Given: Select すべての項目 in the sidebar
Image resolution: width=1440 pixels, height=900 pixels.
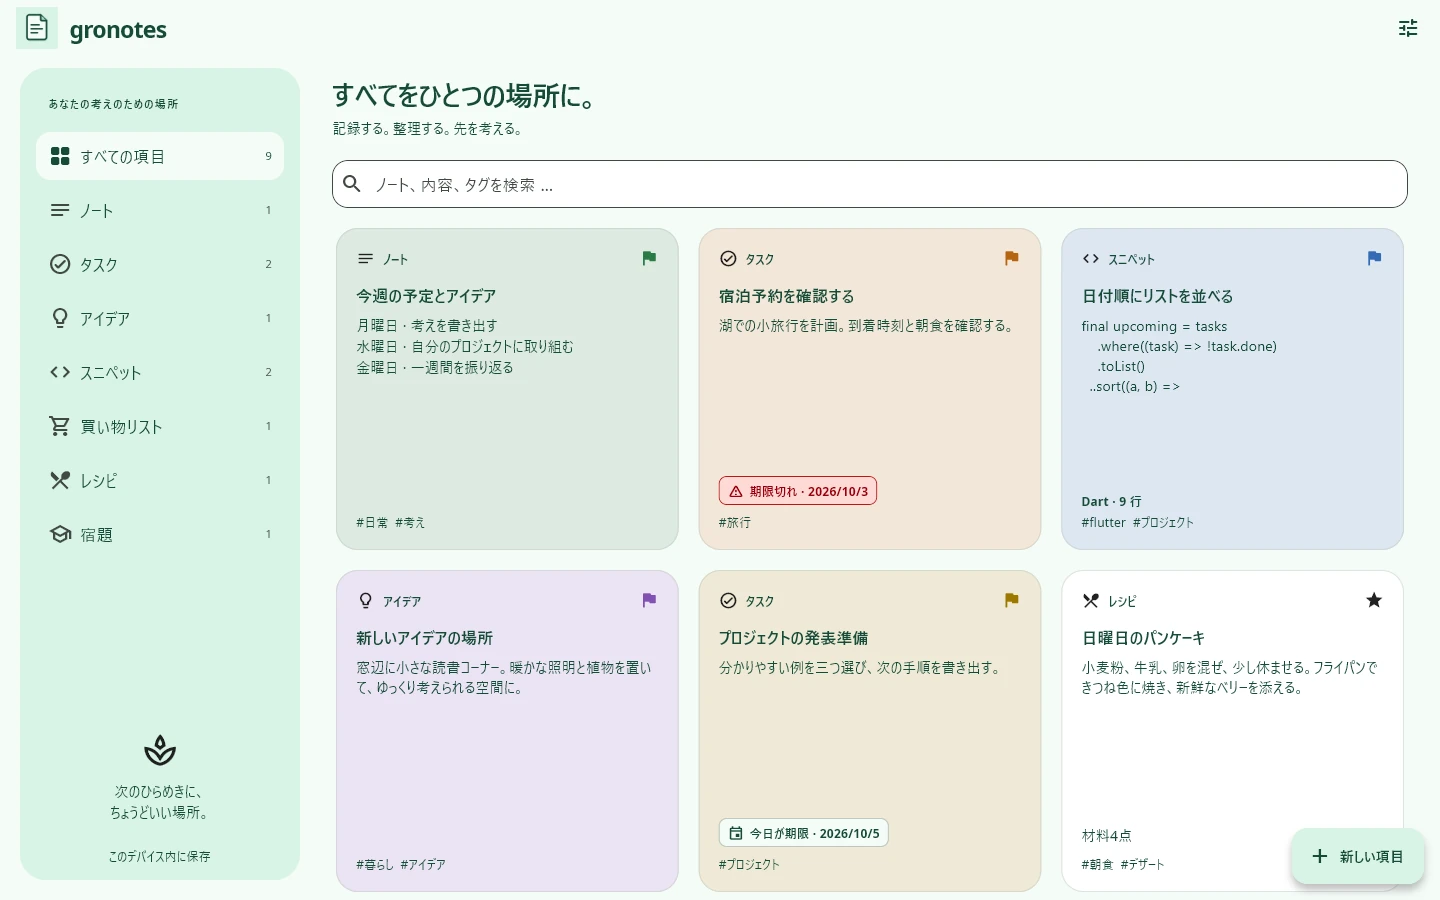Looking at the screenshot, I should (x=160, y=156).
